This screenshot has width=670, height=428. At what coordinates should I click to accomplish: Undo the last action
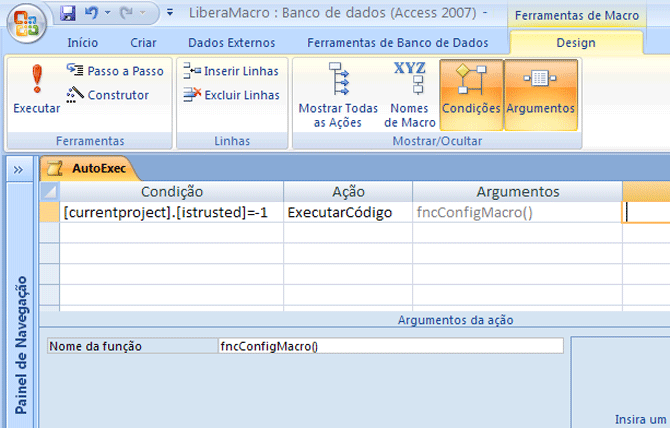pyautogui.click(x=91, y=13)
